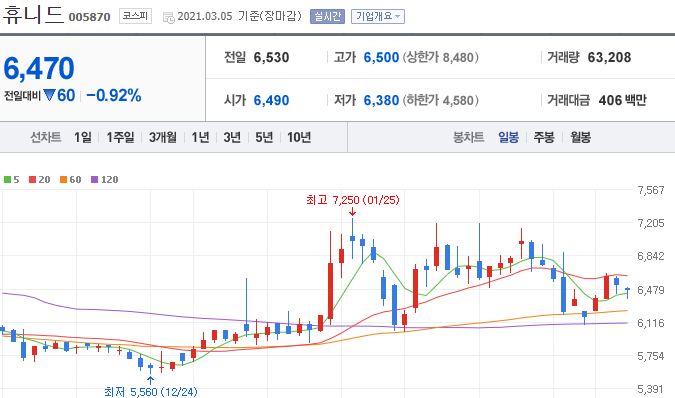Image resolution: width=675 pixels, height=398 pixels.
Task: Click the green 5-day moving average legend swatch
Action: tap(7, 179)
